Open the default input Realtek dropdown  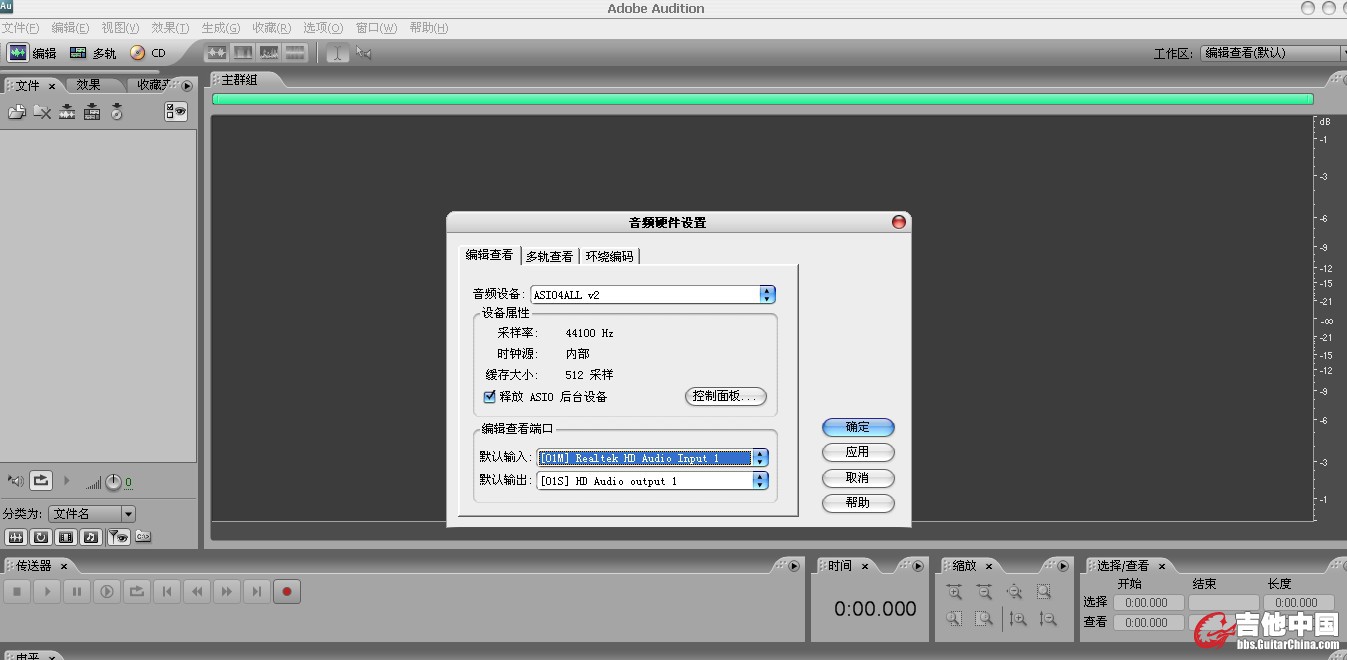(652, 458)
